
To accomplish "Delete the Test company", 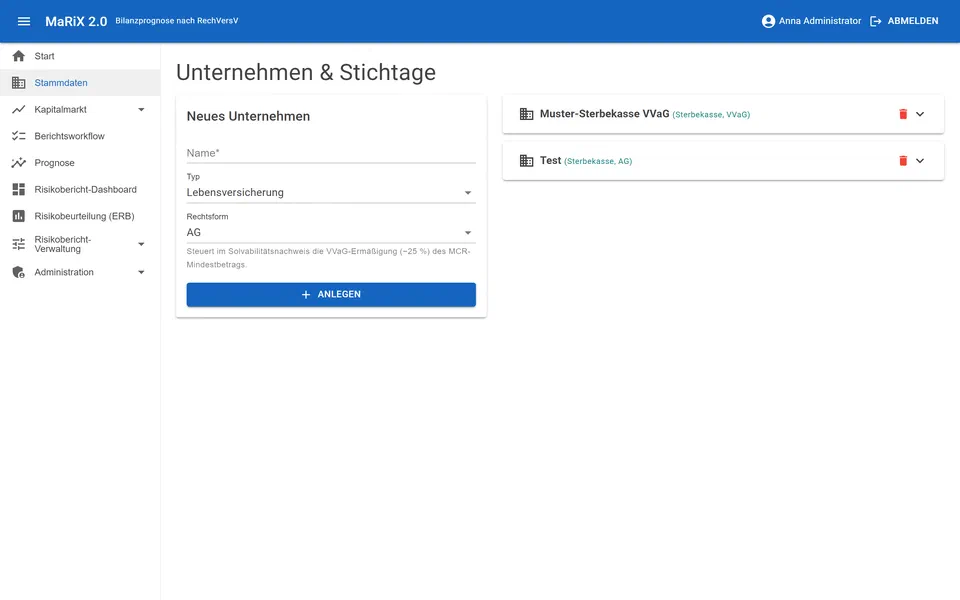I will [902, 161].
